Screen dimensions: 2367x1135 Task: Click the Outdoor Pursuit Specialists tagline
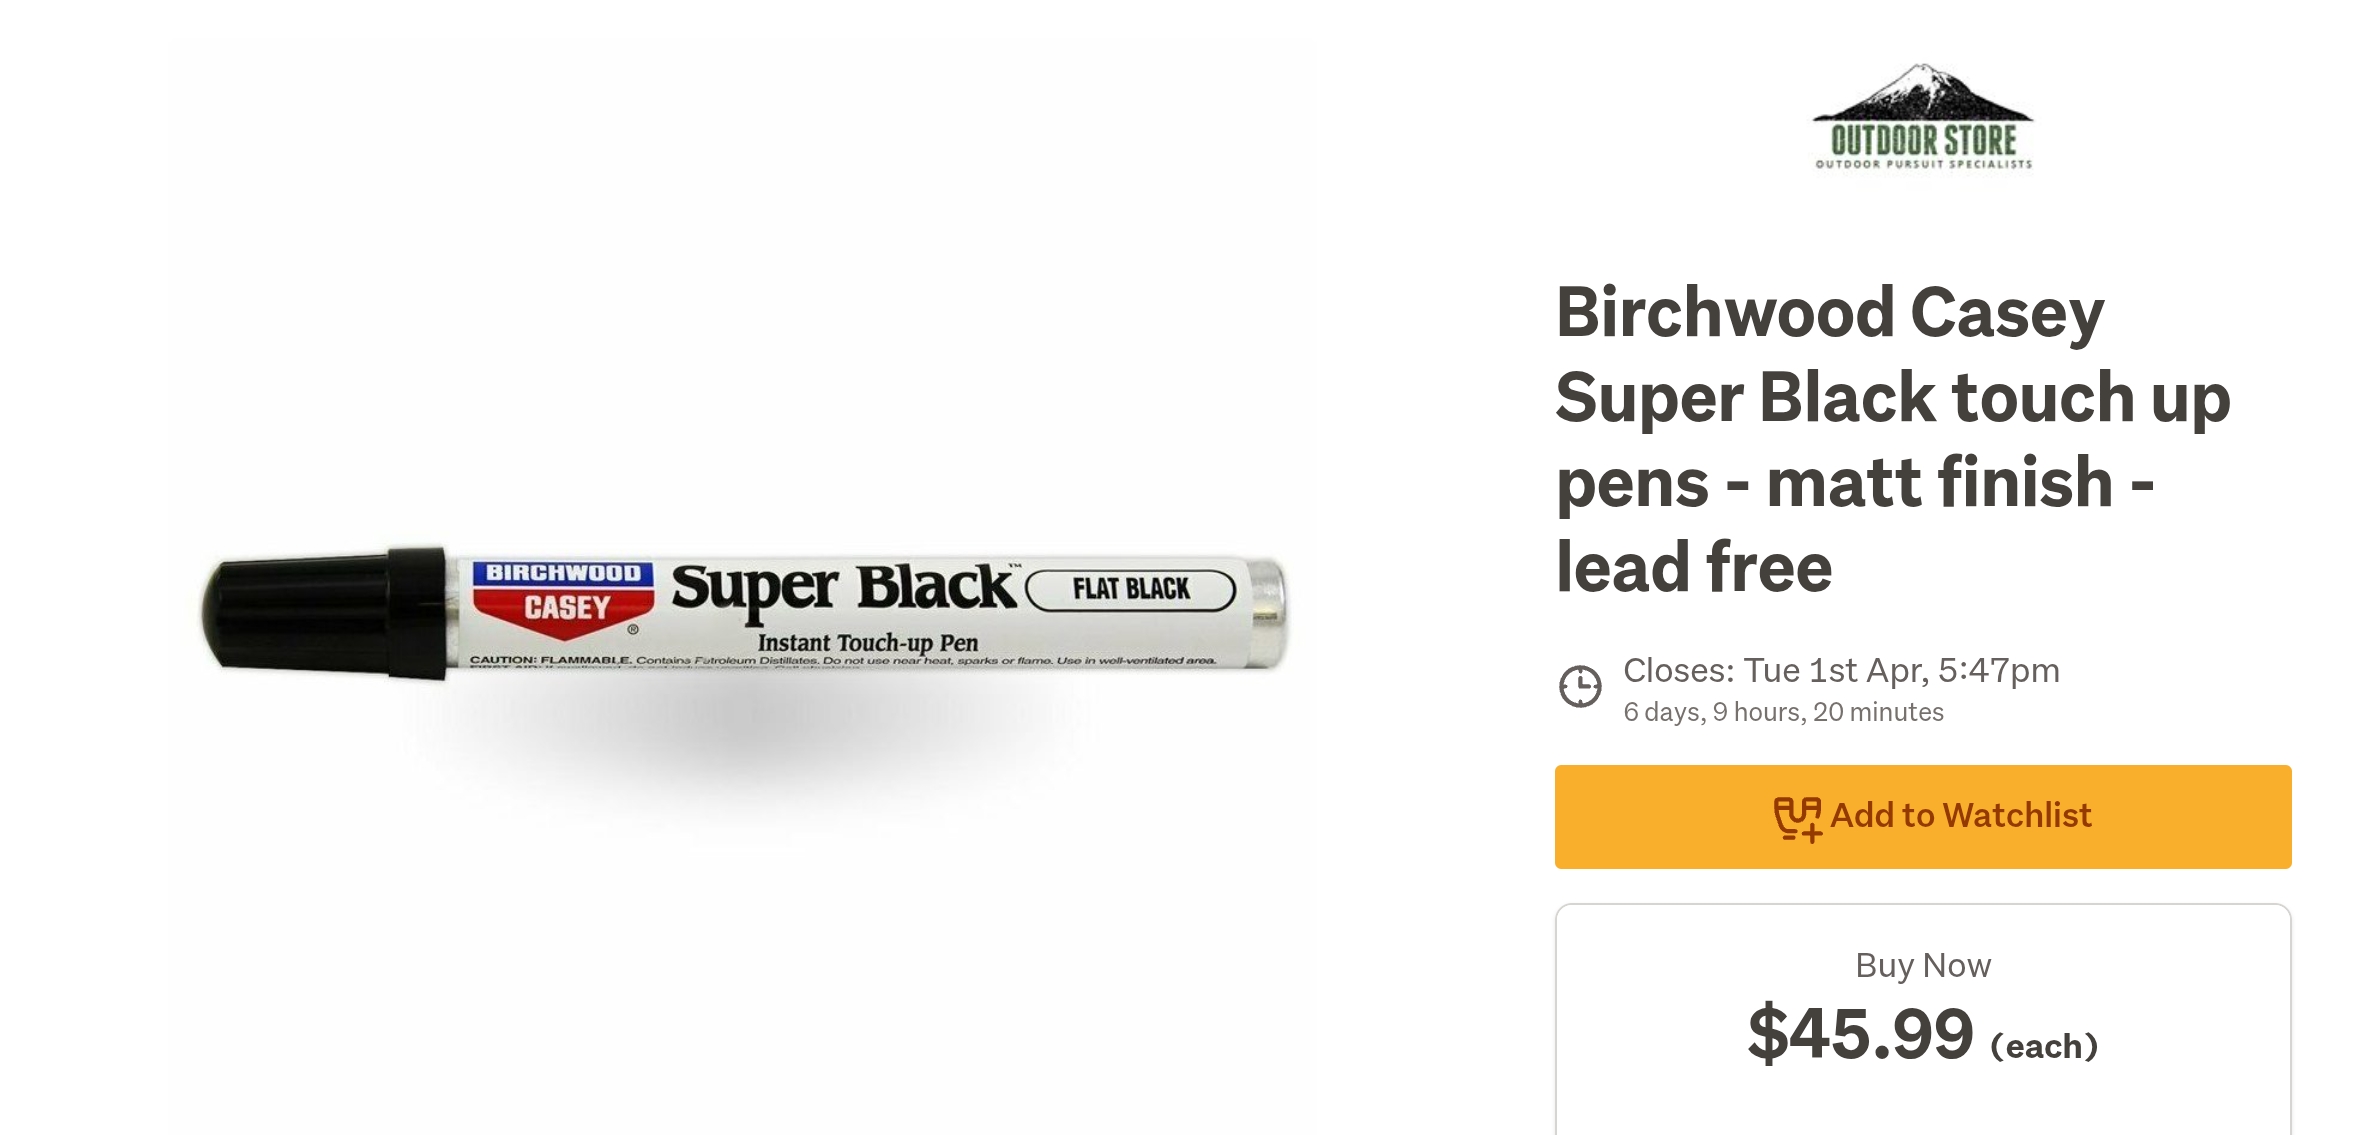point(1923,164)
